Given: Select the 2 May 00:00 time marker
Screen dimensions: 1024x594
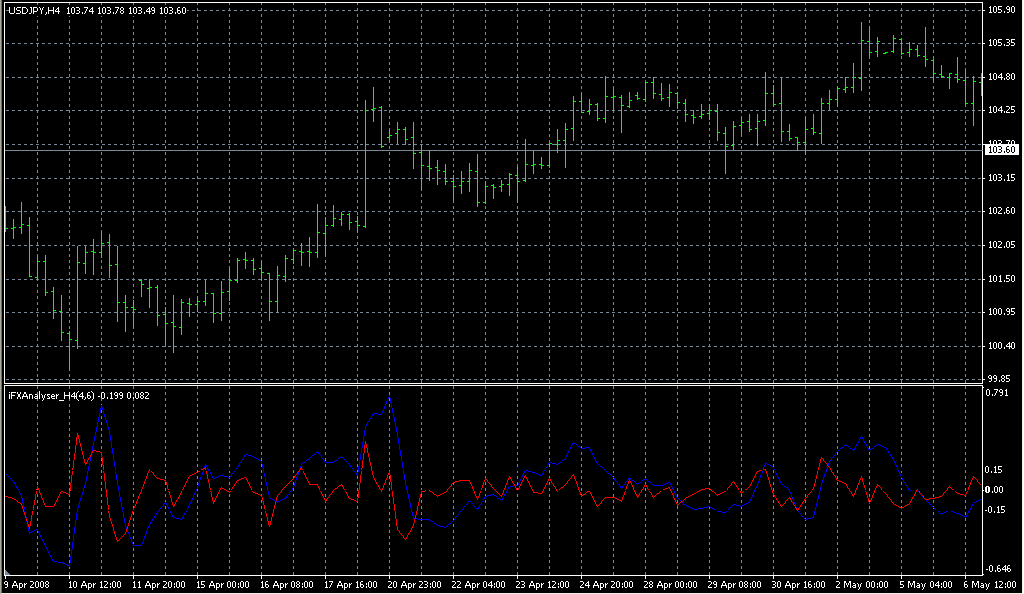Looking at the screenshot, I should [860, 584].
